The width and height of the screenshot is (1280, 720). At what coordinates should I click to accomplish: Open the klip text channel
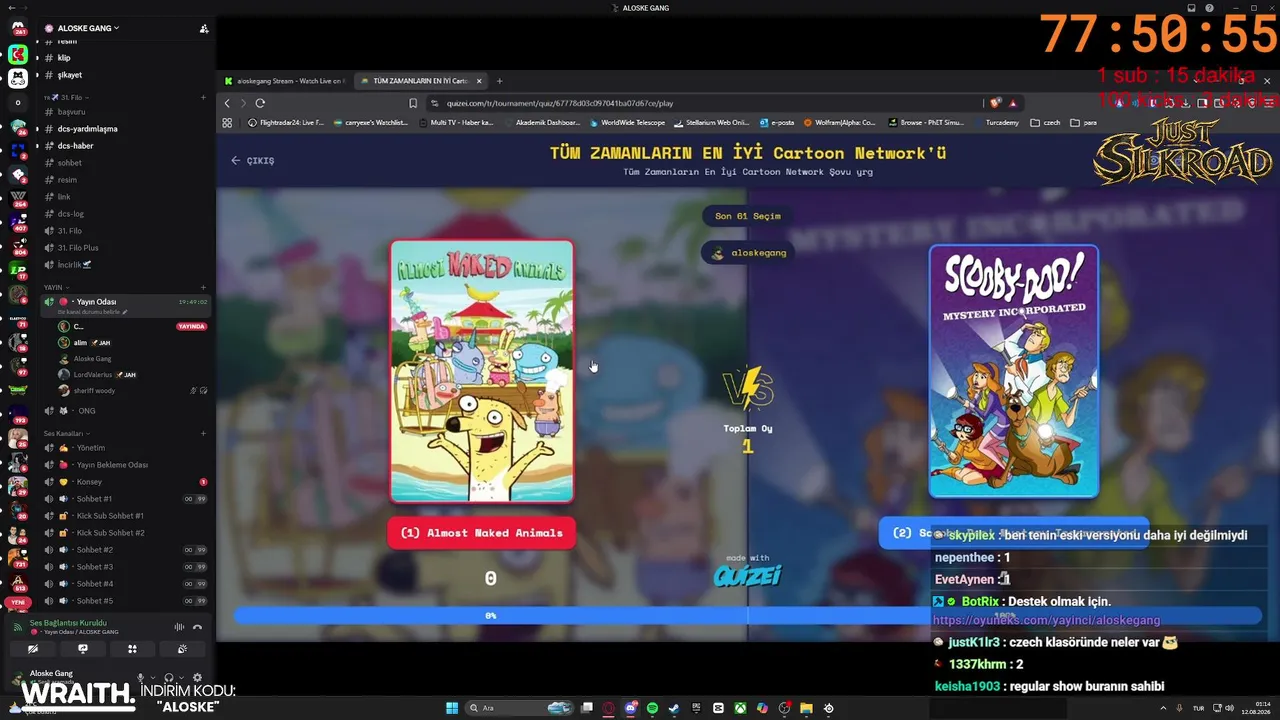(x=125, y=58)
